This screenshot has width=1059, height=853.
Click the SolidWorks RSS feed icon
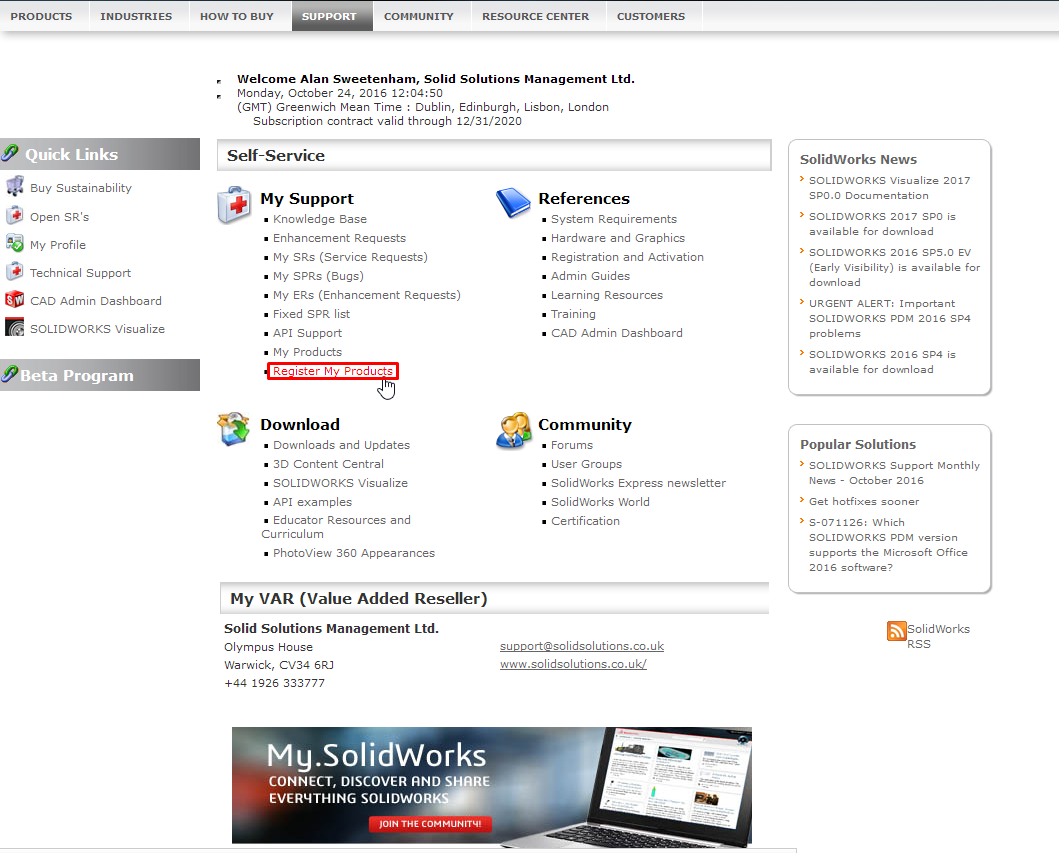(x=896, y=631)
